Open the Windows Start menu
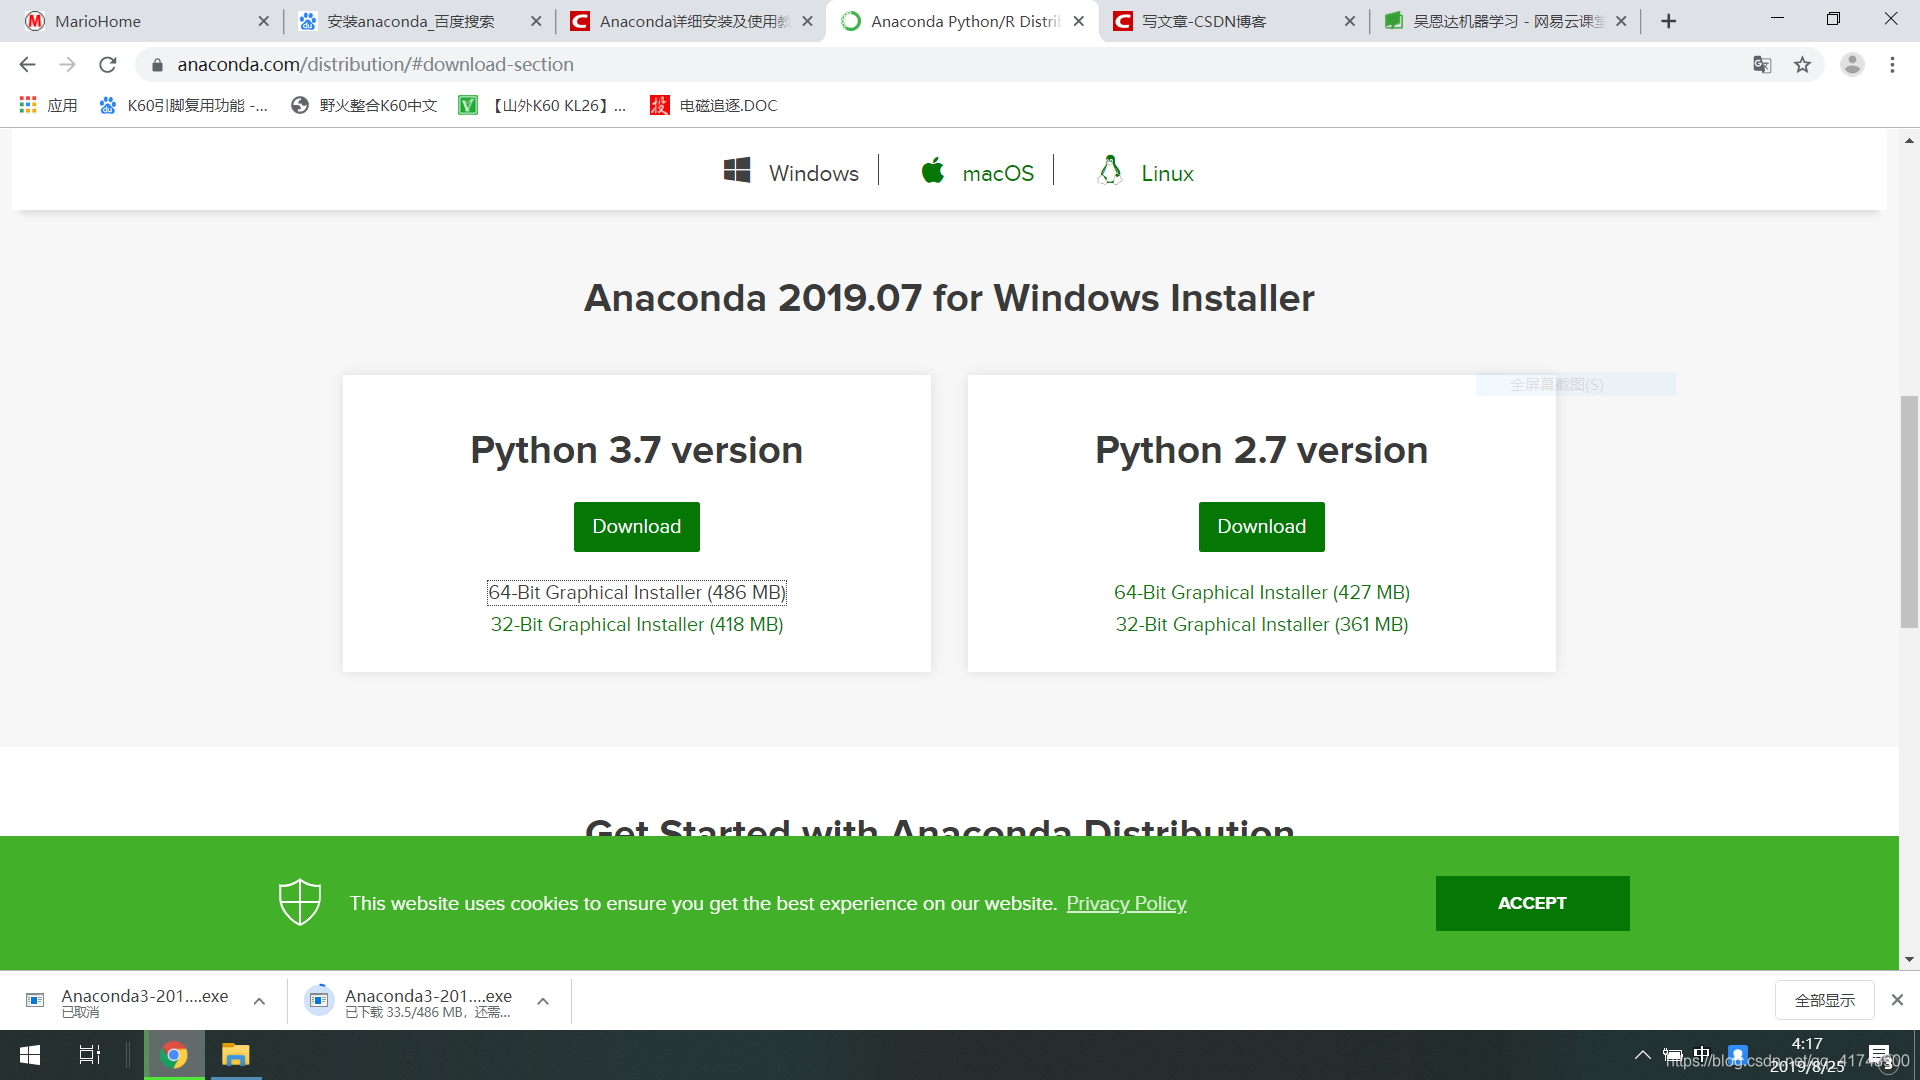Viewport: 1920px width, 1080px height. 30,1055
